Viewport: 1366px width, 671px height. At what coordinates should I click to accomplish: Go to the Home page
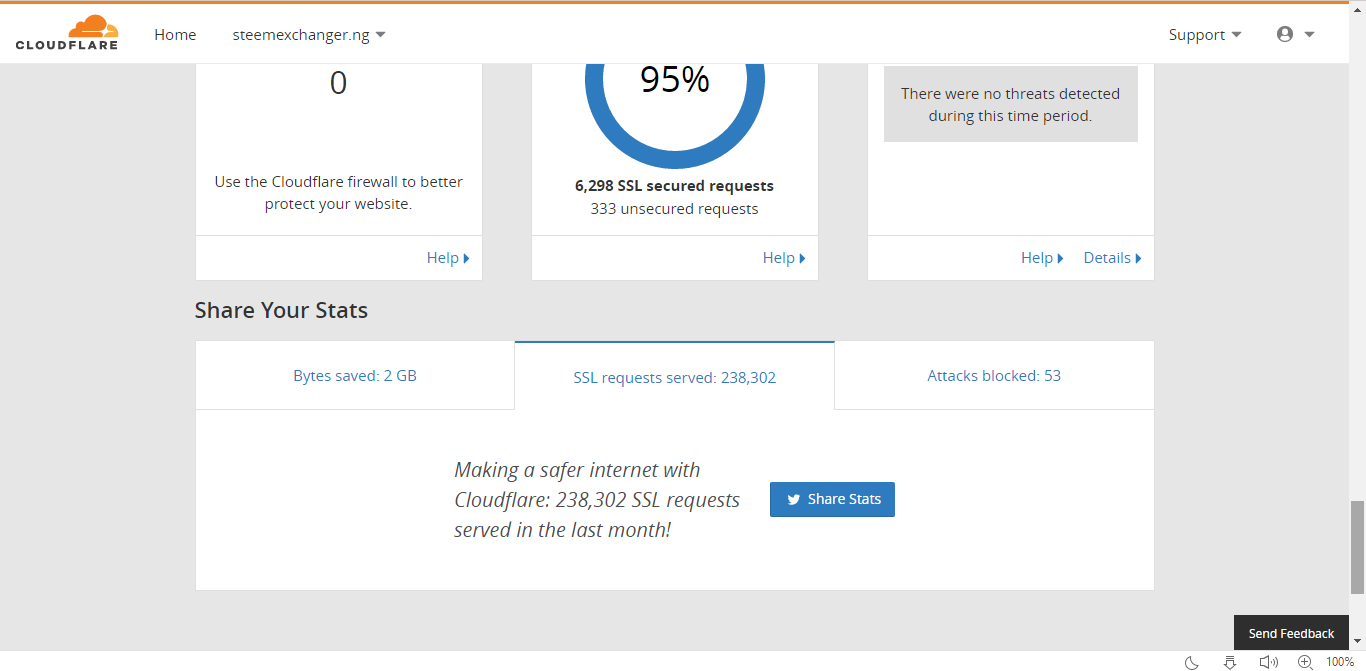pyautogui.click(x=175, y=35)
